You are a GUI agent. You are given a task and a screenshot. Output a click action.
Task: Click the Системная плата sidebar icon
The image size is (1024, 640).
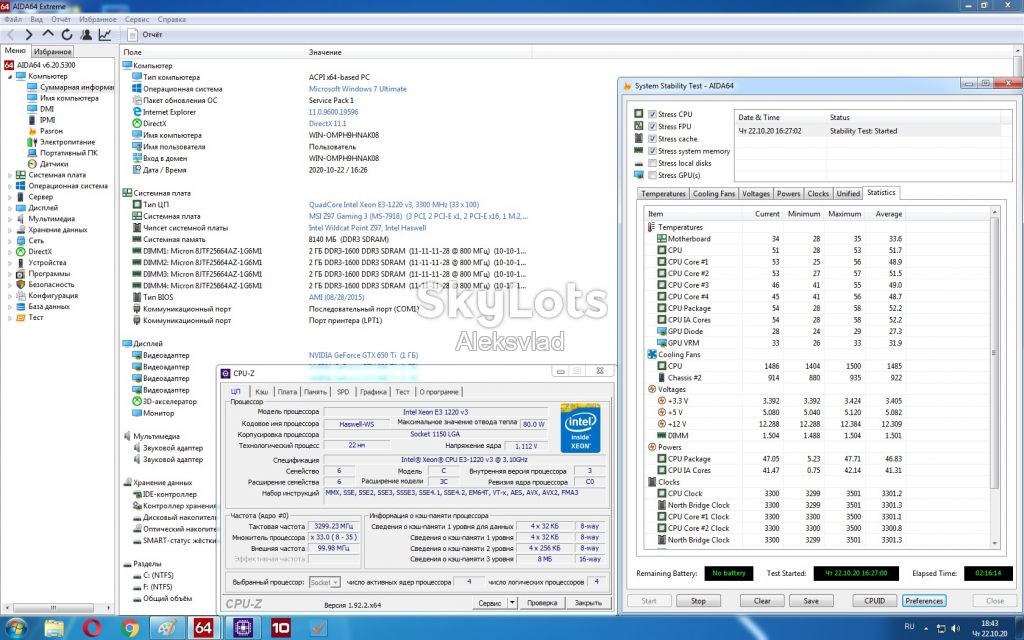tap(21, 175)
